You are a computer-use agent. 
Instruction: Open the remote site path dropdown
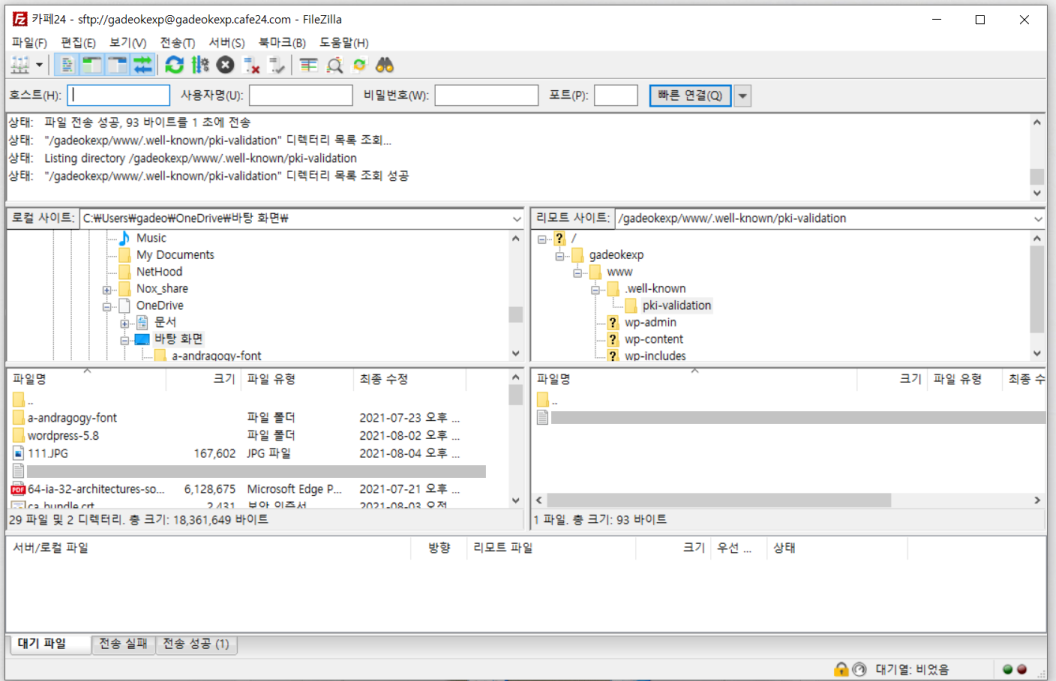(1038, 218)
